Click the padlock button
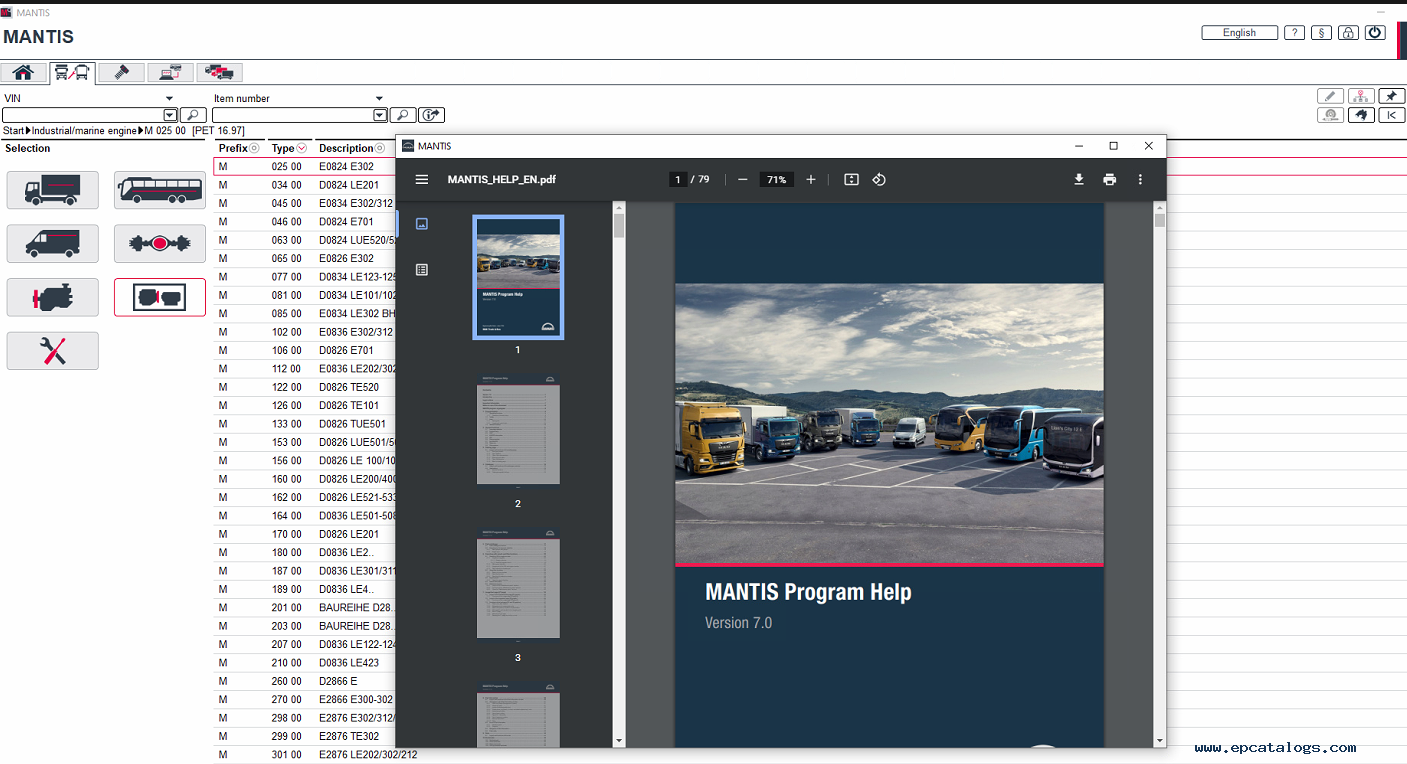 pos(1348,33)
